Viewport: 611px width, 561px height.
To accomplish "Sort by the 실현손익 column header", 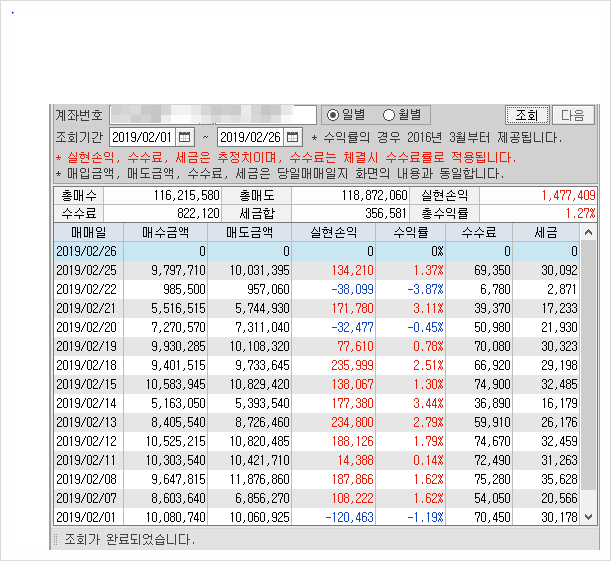I will [334, 233].
